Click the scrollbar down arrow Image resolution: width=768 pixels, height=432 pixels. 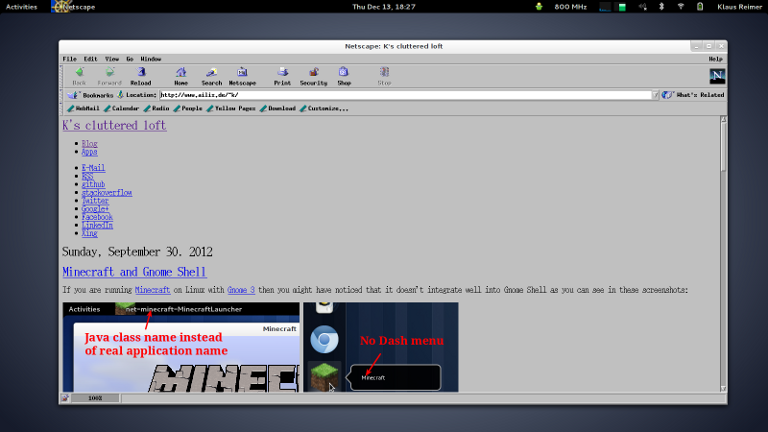pos(723,389)
